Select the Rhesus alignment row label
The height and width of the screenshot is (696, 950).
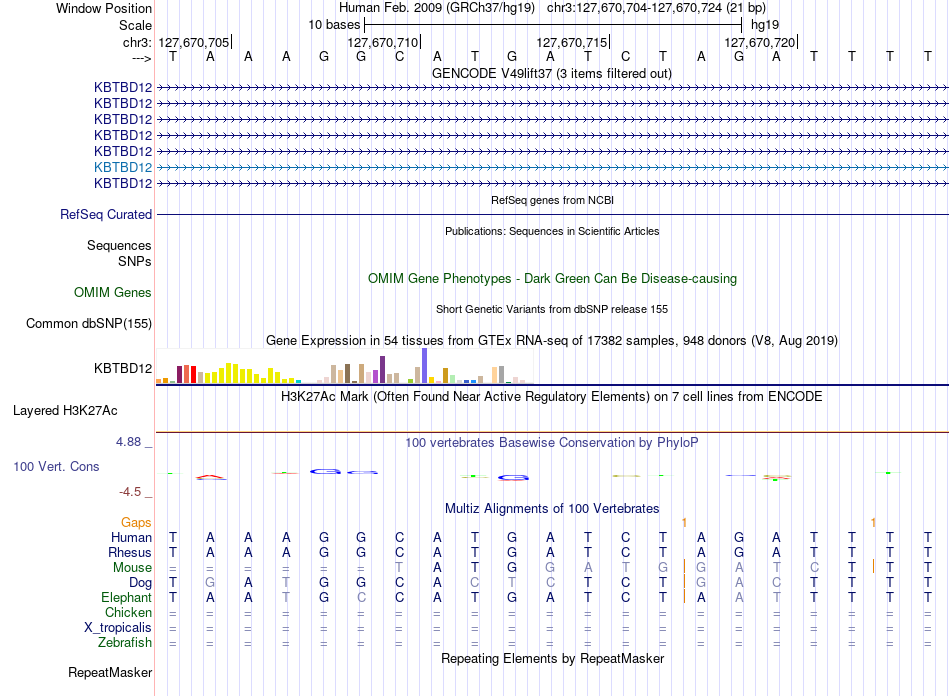coord(130,552)
